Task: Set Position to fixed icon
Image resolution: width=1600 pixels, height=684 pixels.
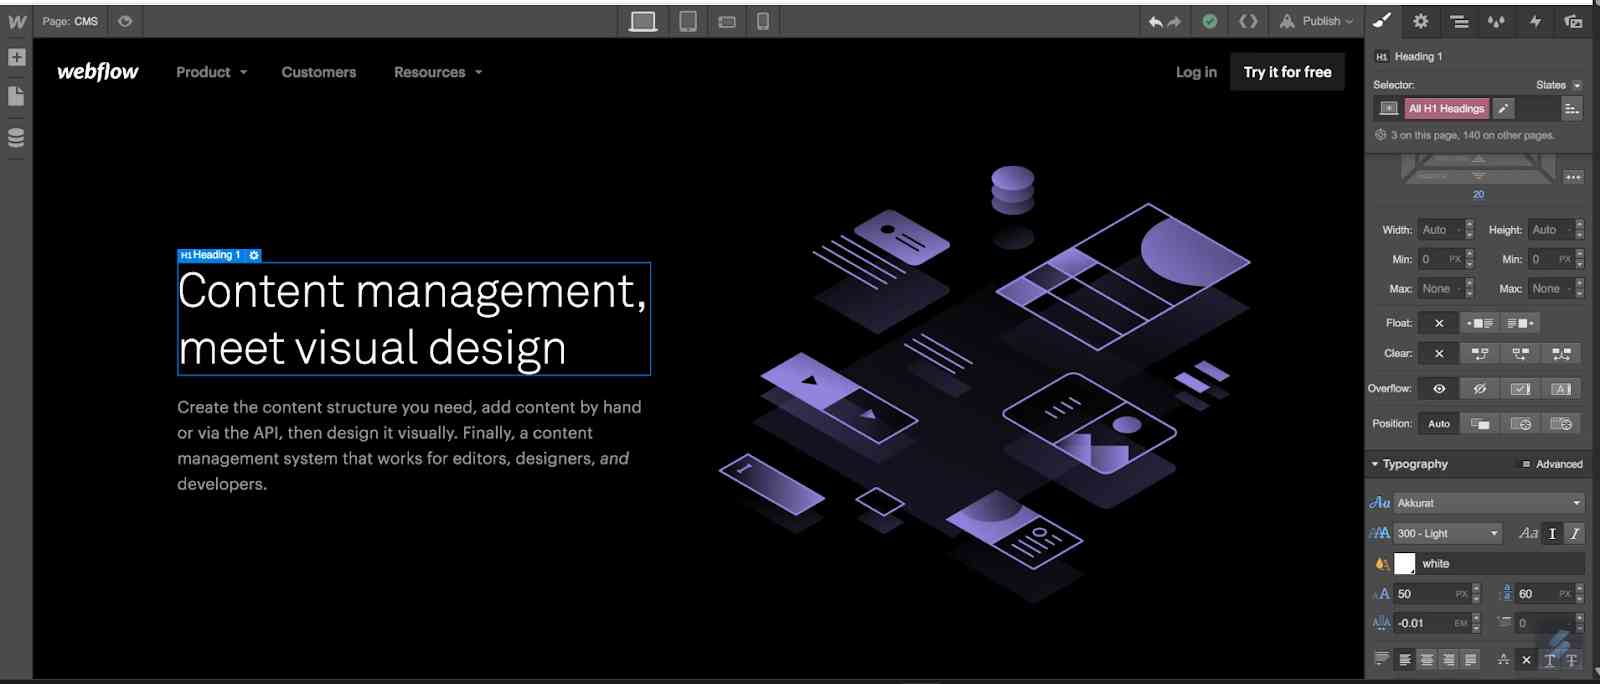Action: pyautogui.click(x=1561, y=424)
